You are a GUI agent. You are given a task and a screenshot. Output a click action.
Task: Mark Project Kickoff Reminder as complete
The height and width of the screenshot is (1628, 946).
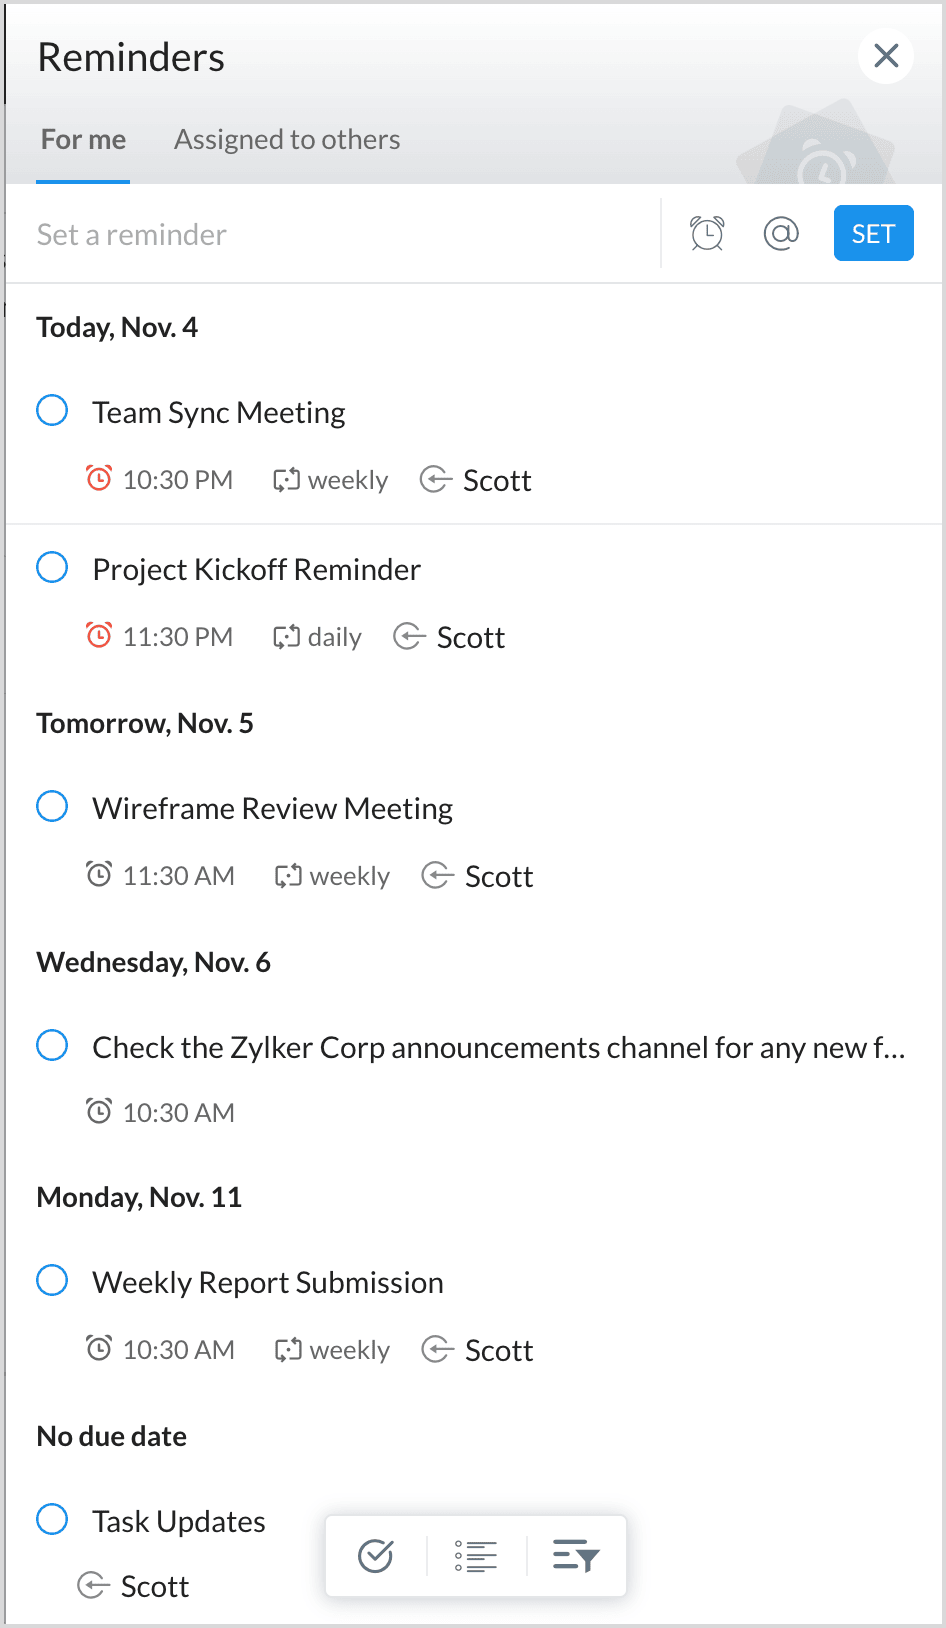tap(52, 567)
